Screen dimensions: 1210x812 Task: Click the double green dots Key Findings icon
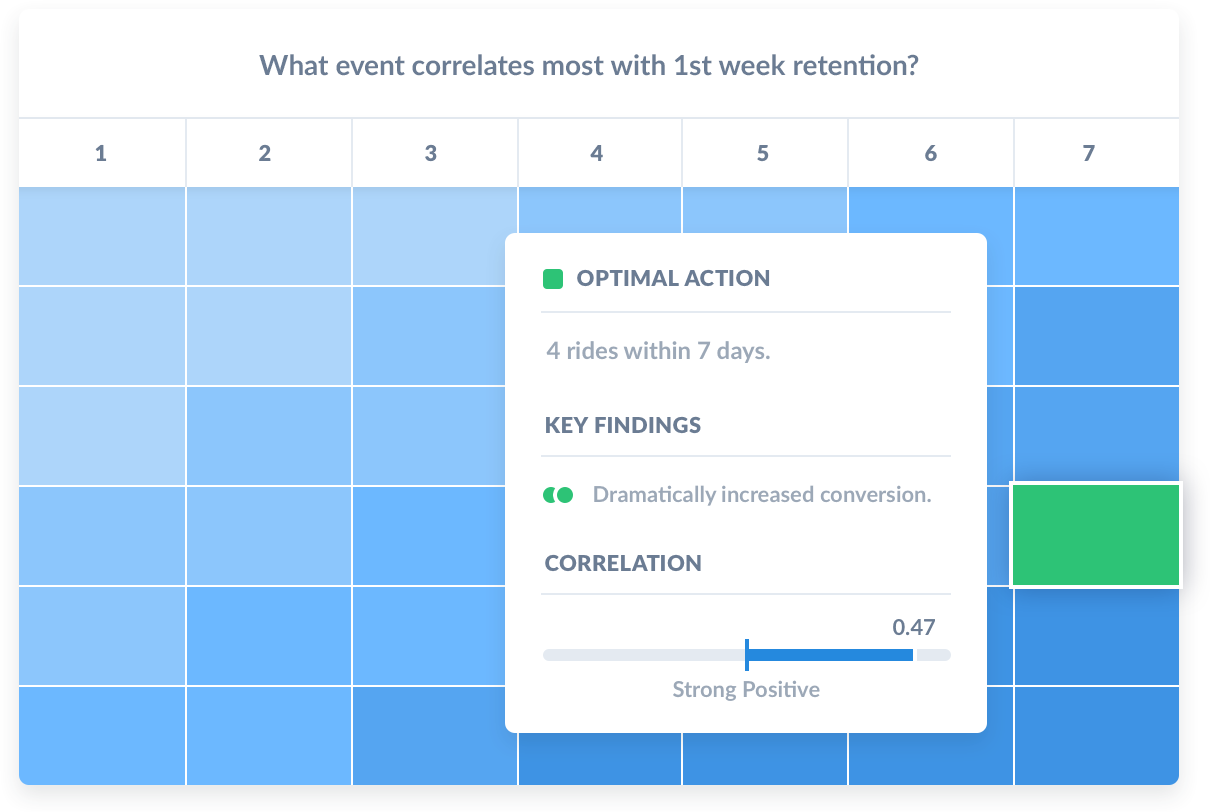pyautogui.click(x=558, y=495)
